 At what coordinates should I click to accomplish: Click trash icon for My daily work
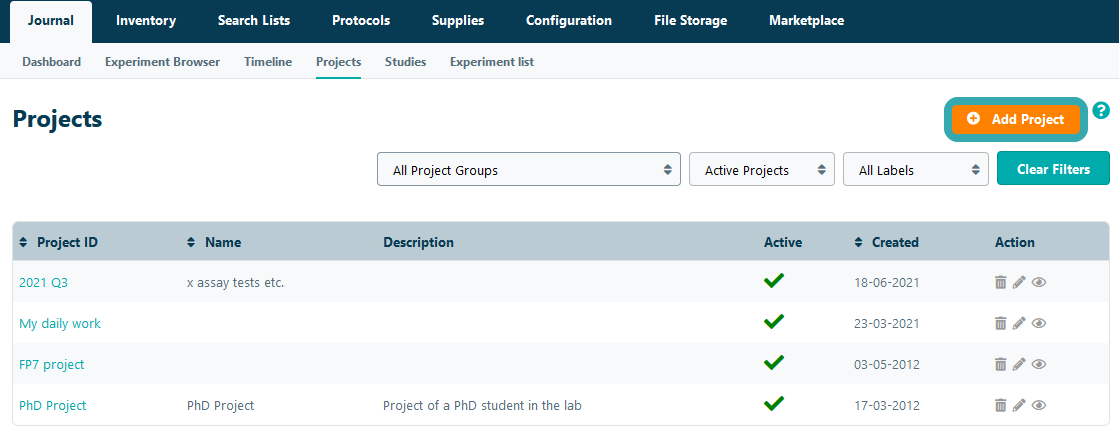pyautogui.click(x=1000, y=324)
